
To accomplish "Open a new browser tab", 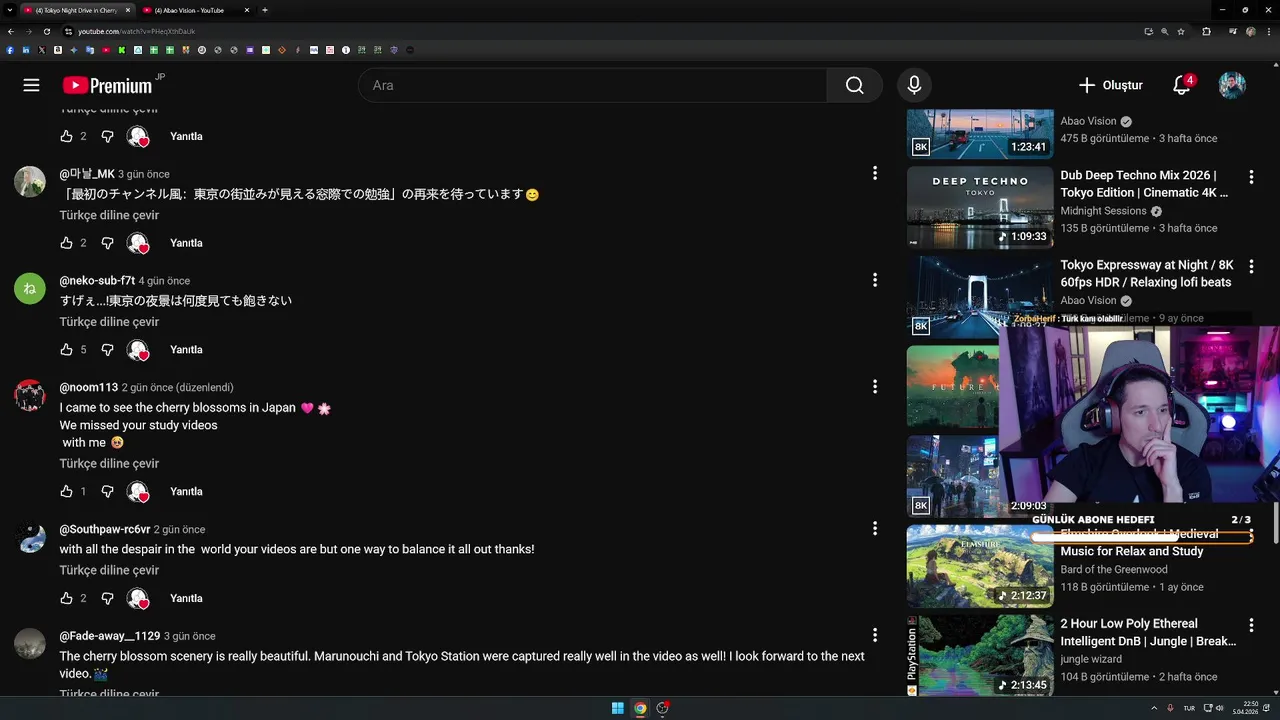I will click(x=265, y=10).
